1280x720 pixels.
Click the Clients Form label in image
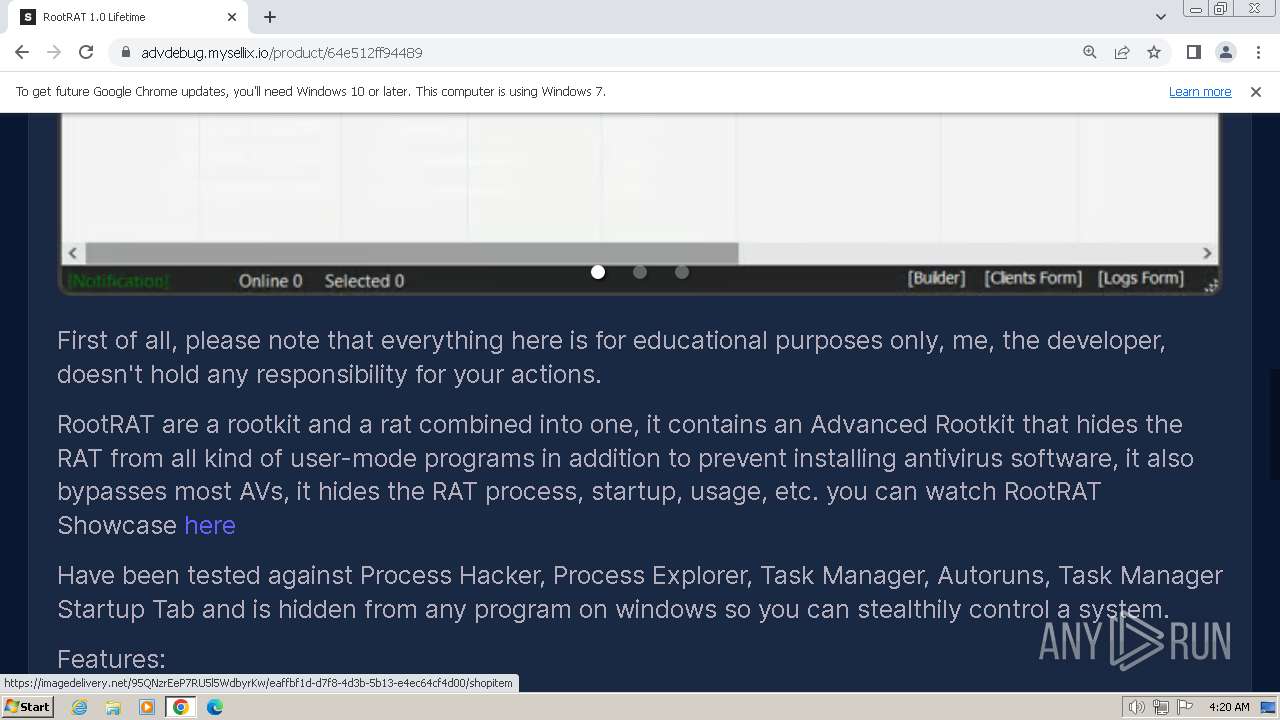click(1033, 278)
